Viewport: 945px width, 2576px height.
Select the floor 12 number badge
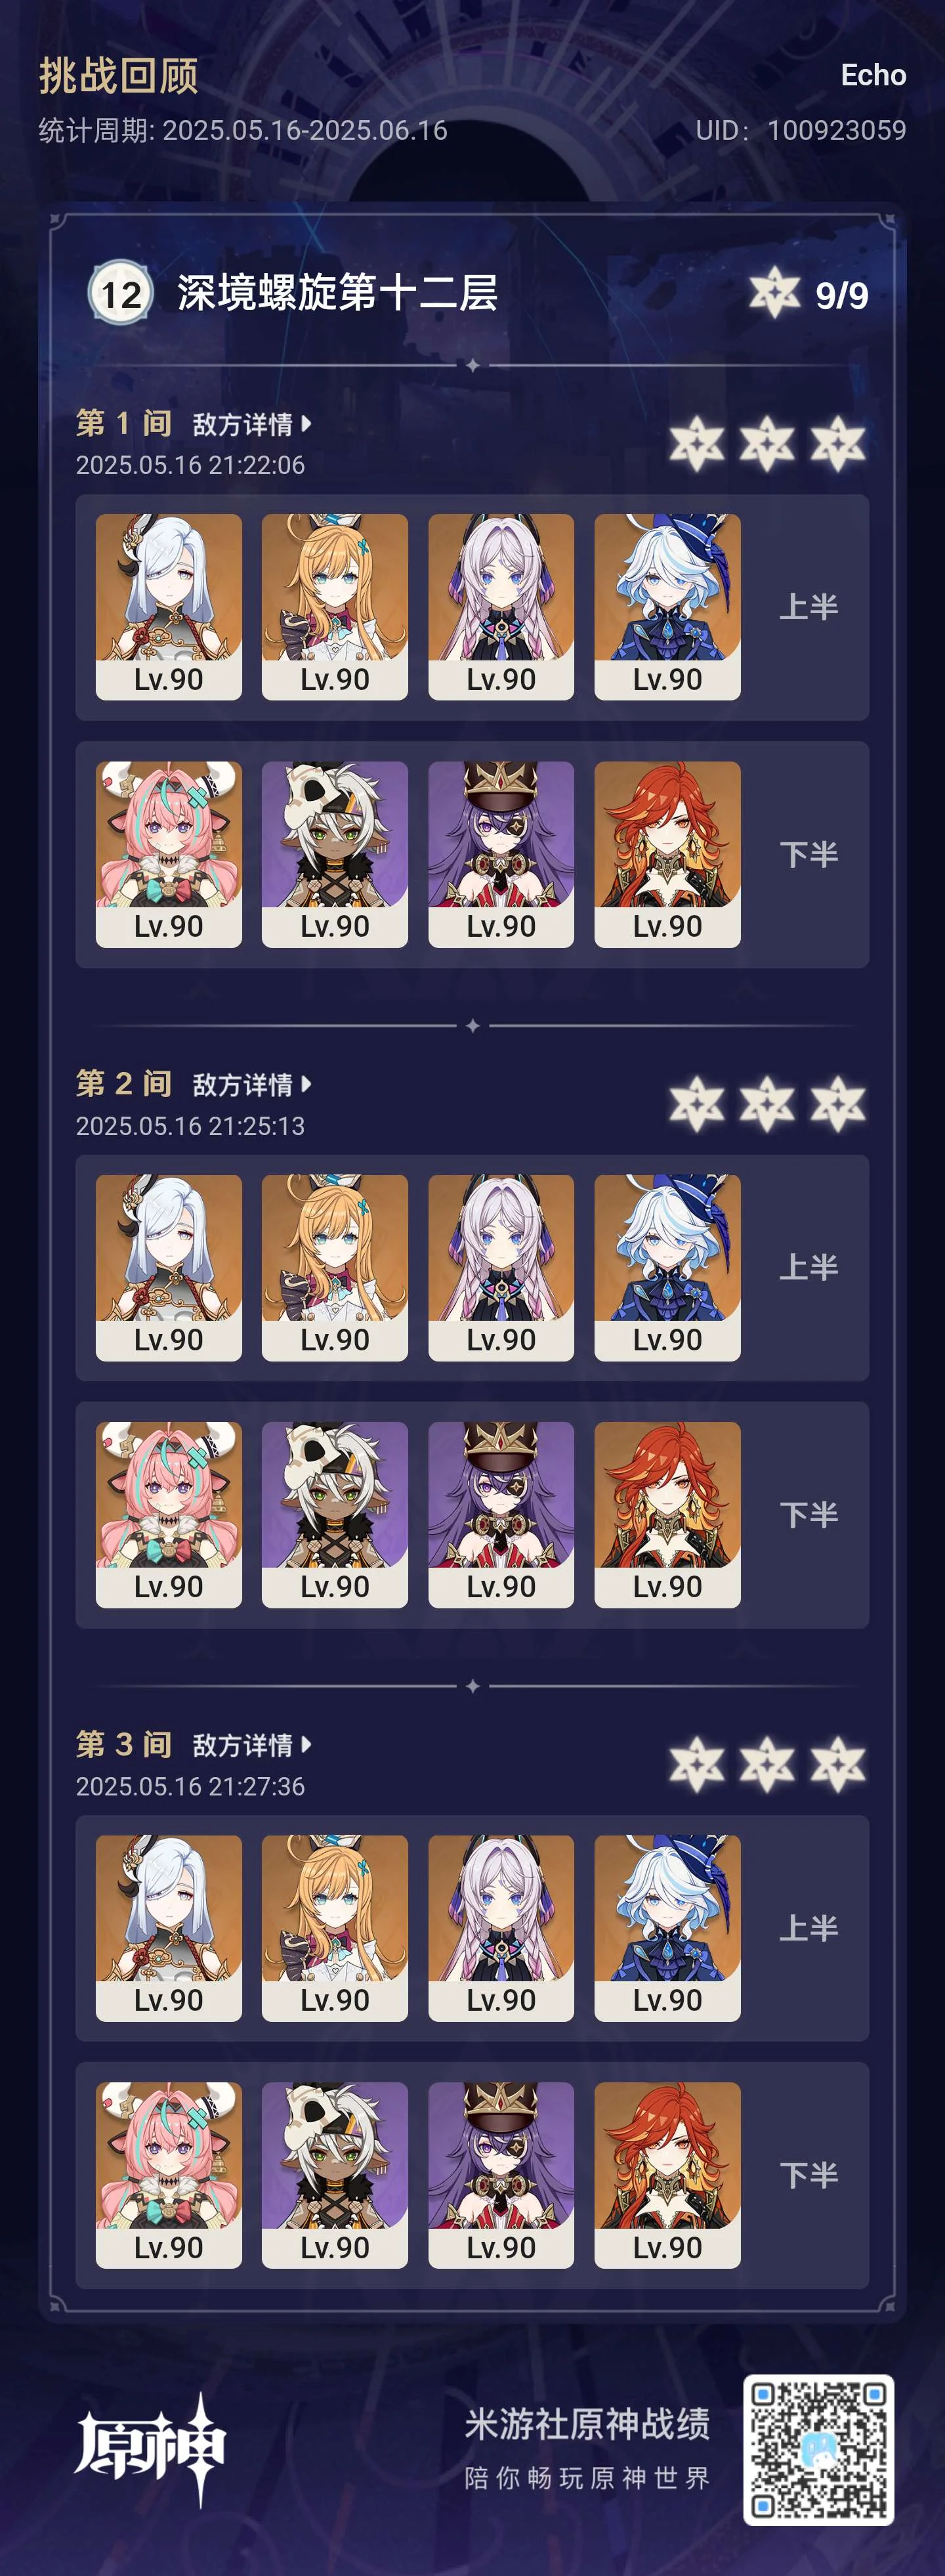tap(121, 294)
